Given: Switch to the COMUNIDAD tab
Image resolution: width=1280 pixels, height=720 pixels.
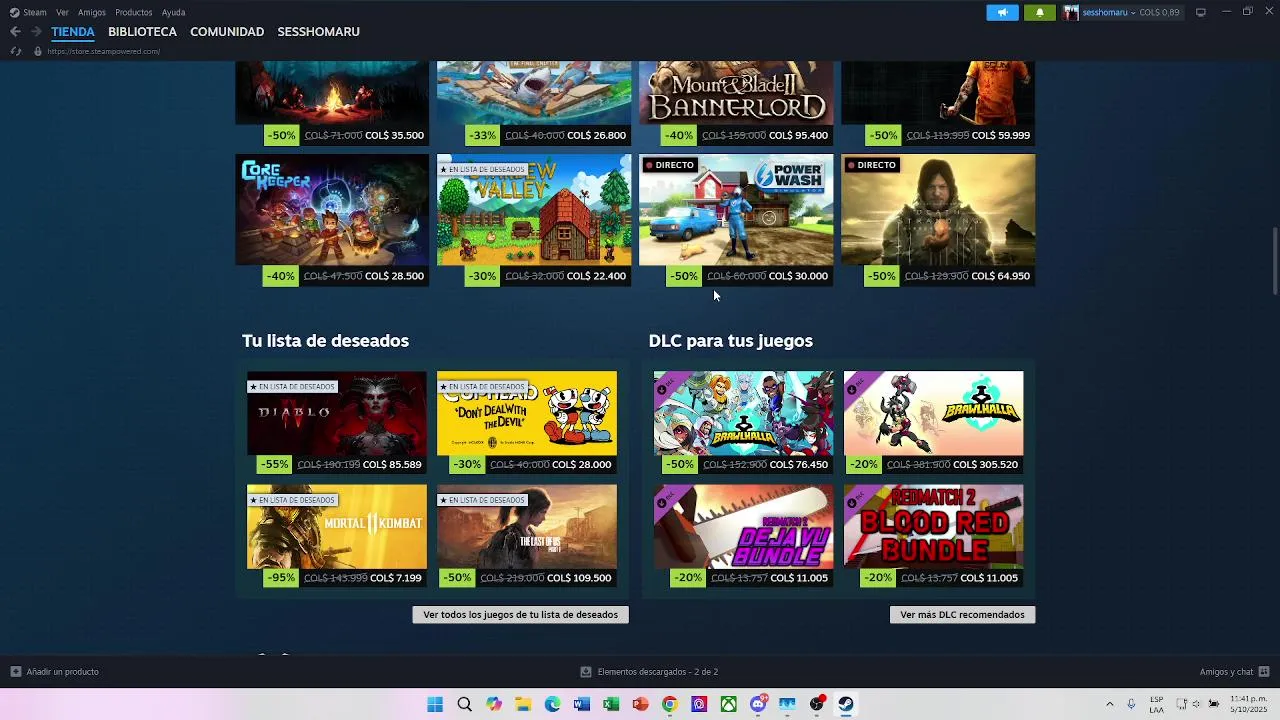Looking at the screenshot, I should coord(227,32).
